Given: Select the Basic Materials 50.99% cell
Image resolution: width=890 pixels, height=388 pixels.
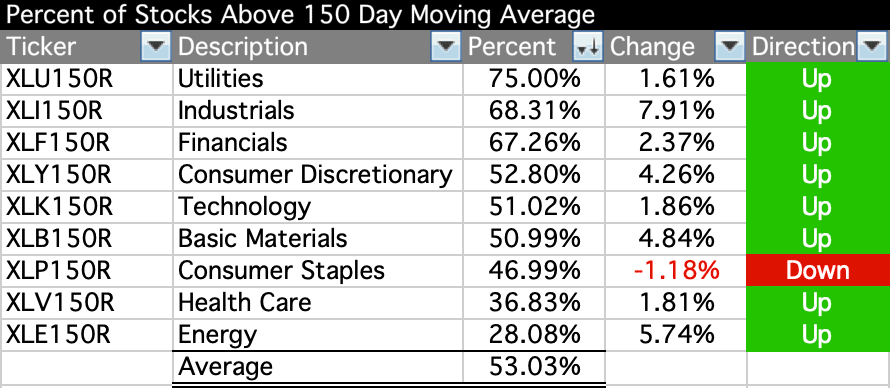Looking at the screenshot, I should [534, 238].
